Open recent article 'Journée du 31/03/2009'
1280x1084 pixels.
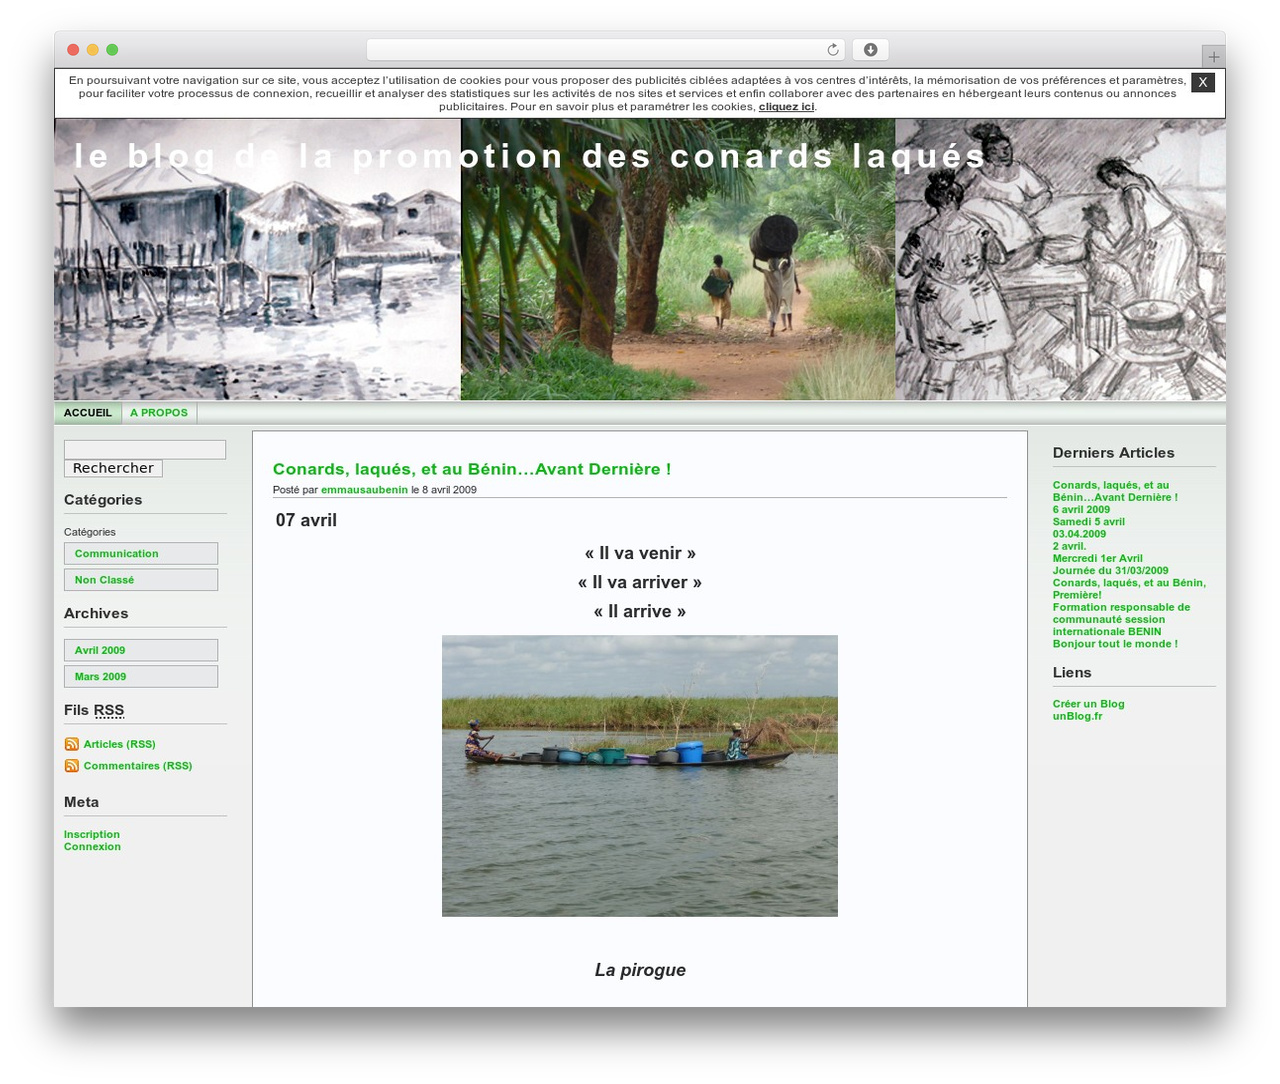coord(1111,571)
